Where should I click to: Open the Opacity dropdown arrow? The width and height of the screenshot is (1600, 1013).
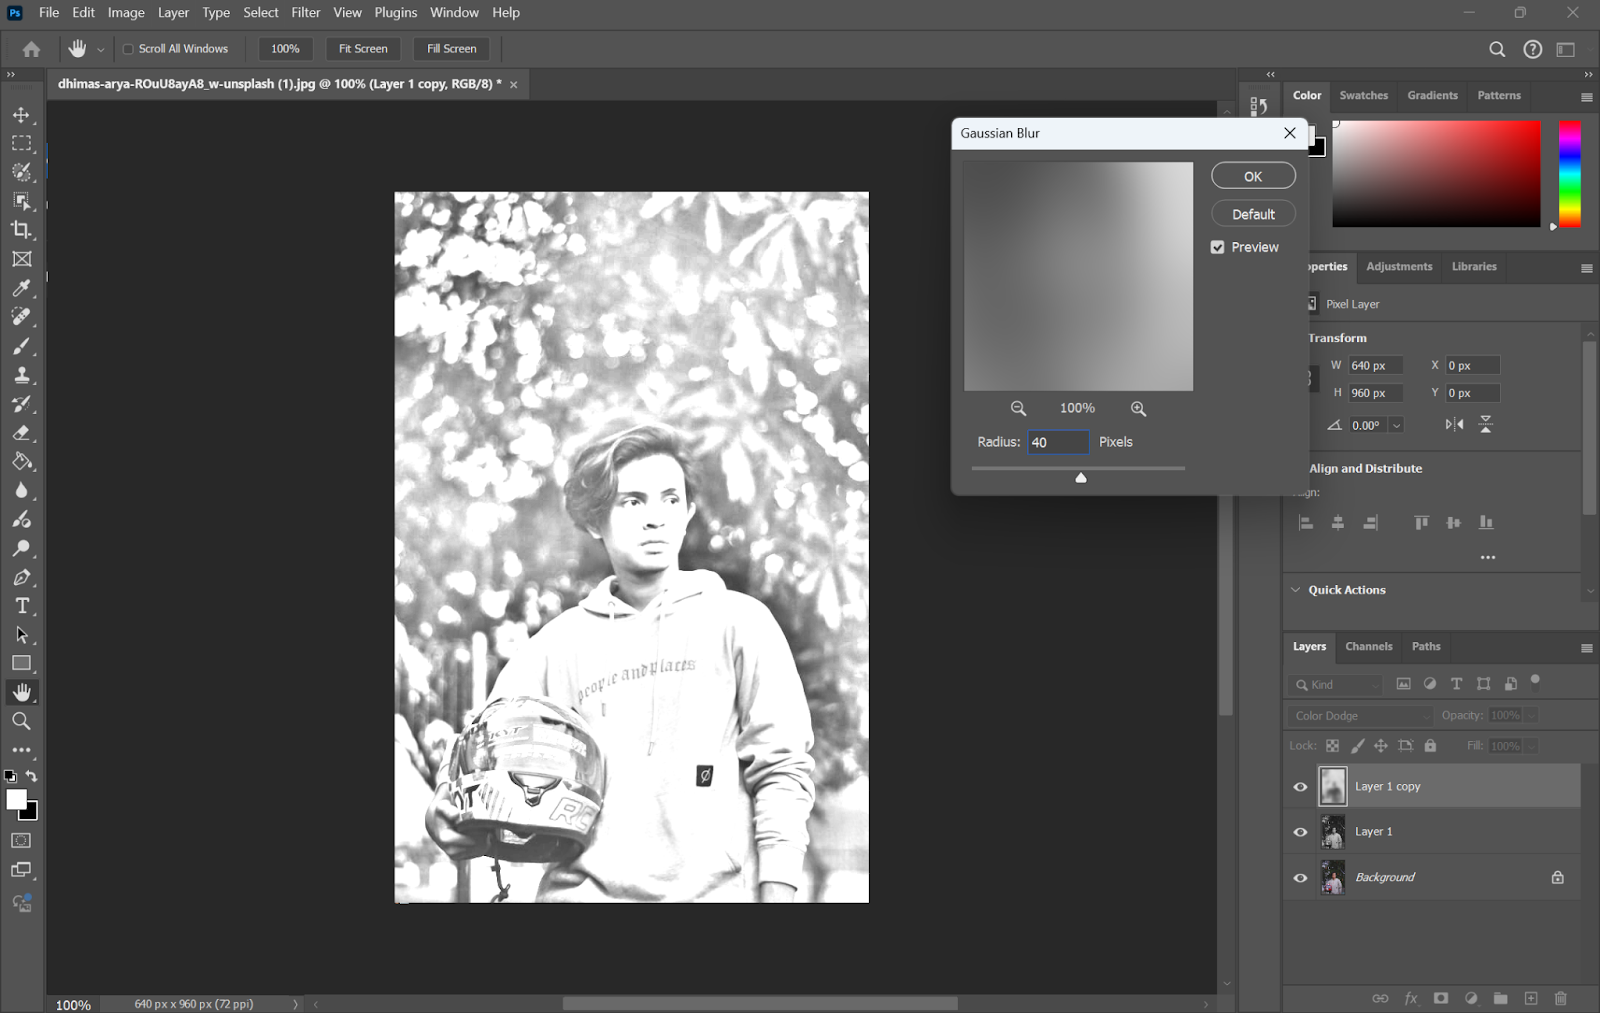click(1531, 716)
